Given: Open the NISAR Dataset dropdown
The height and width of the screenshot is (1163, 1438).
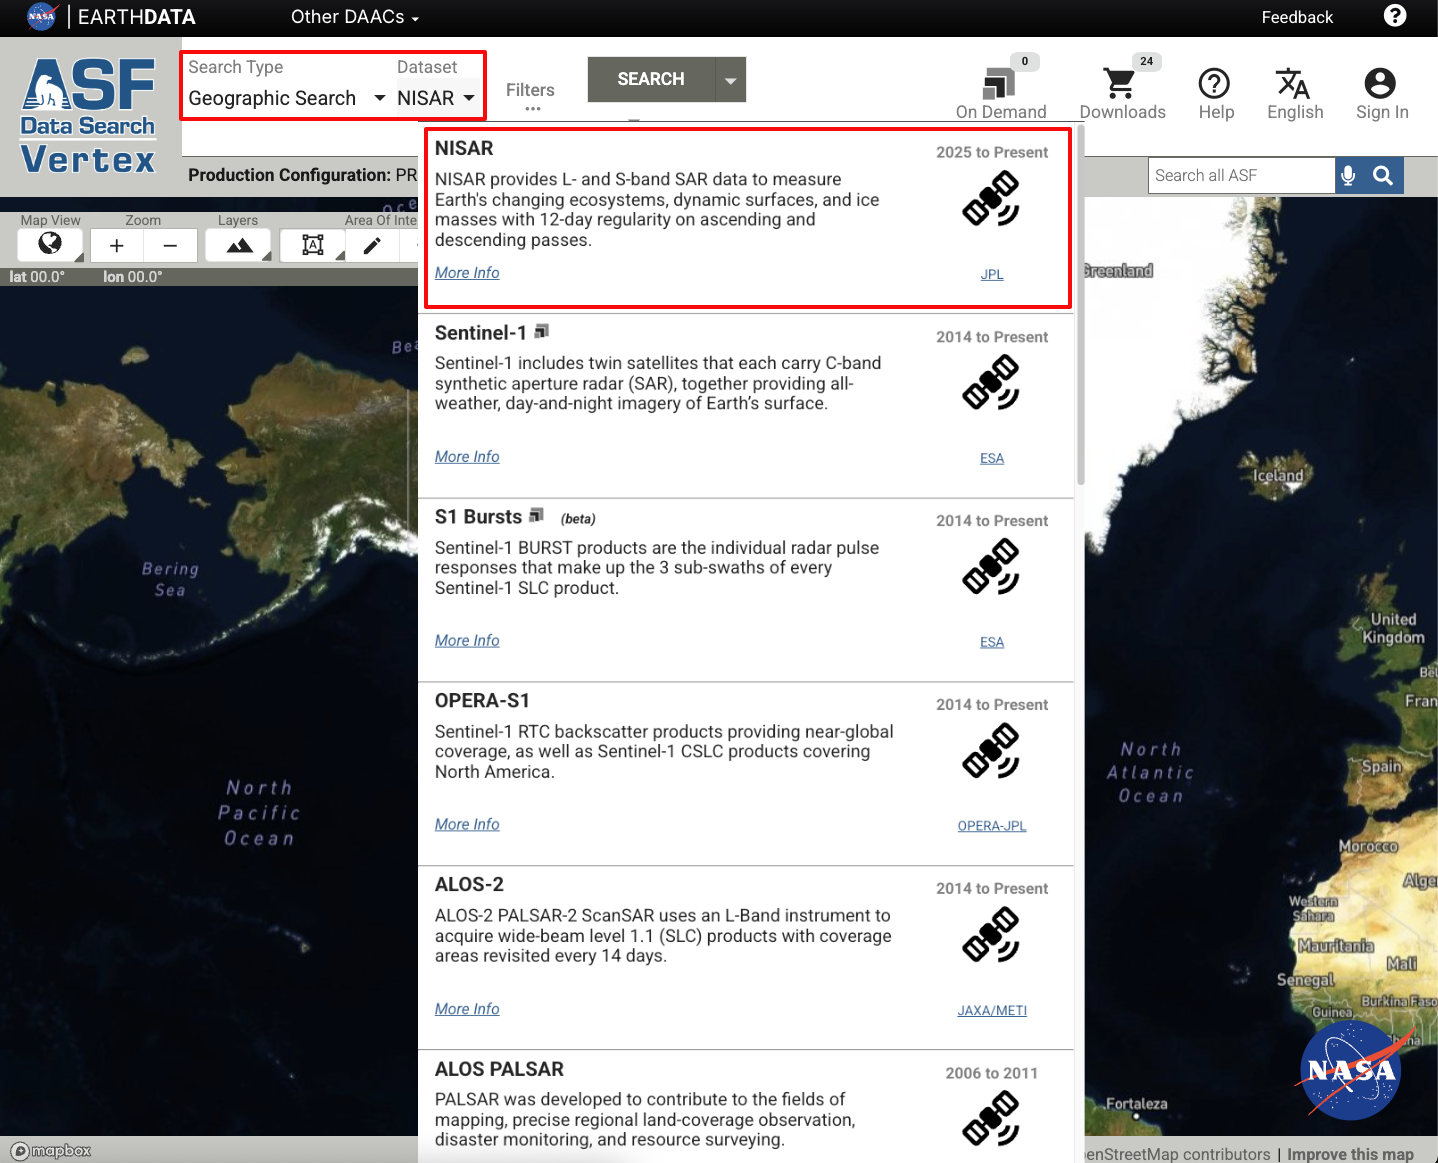Looking at the screenshot, I should point(434,98).
